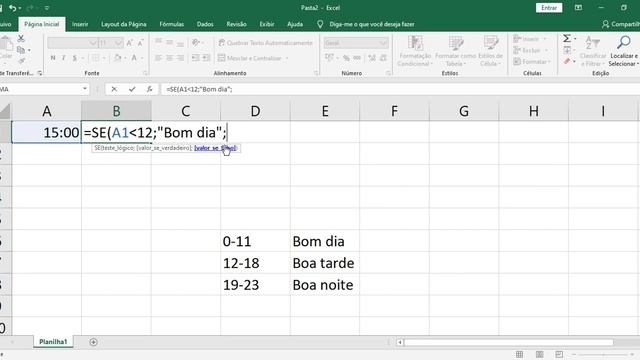
Task: Switch to Layout da Página tab
Action: coord(124,24)
